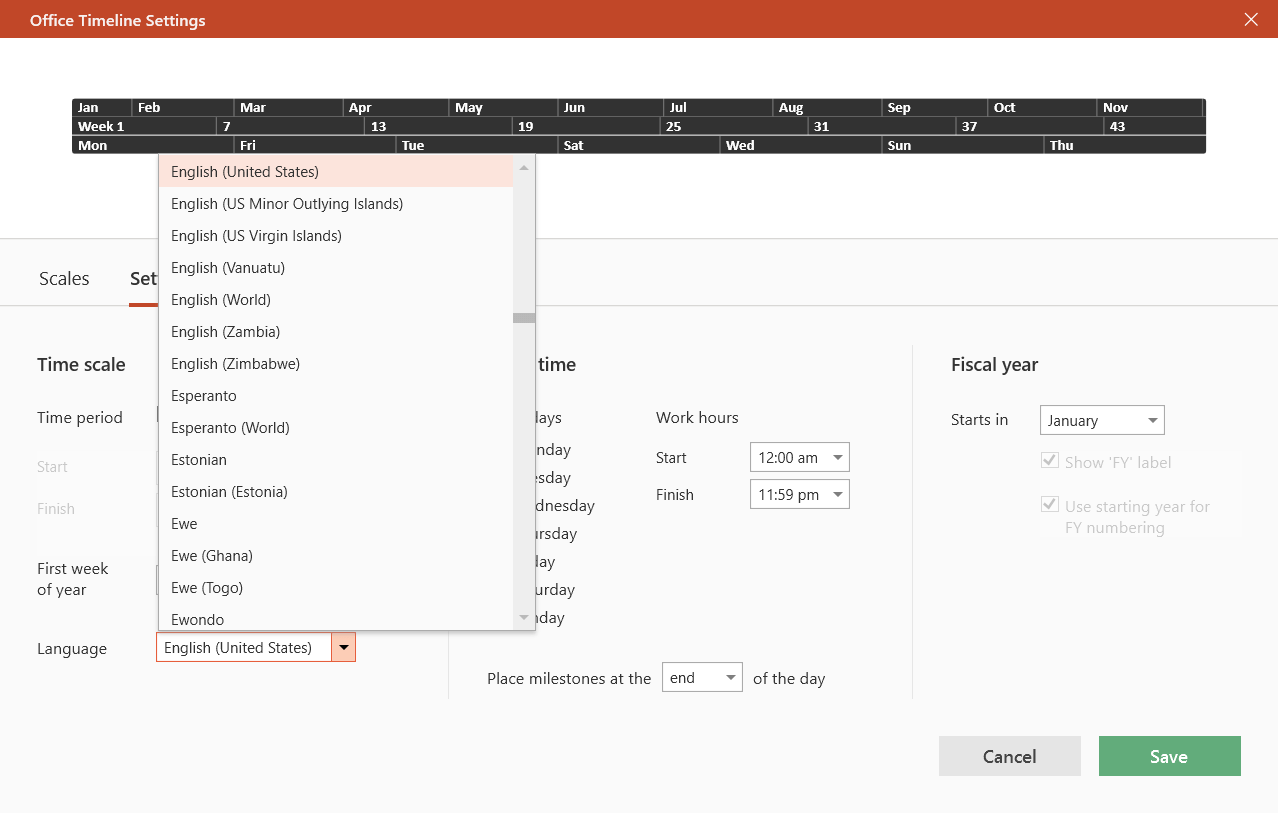The width and height of the screenshot is (1278, 813).
Task: Click the language list scrollbar thumb
Action: coord(524,318)
